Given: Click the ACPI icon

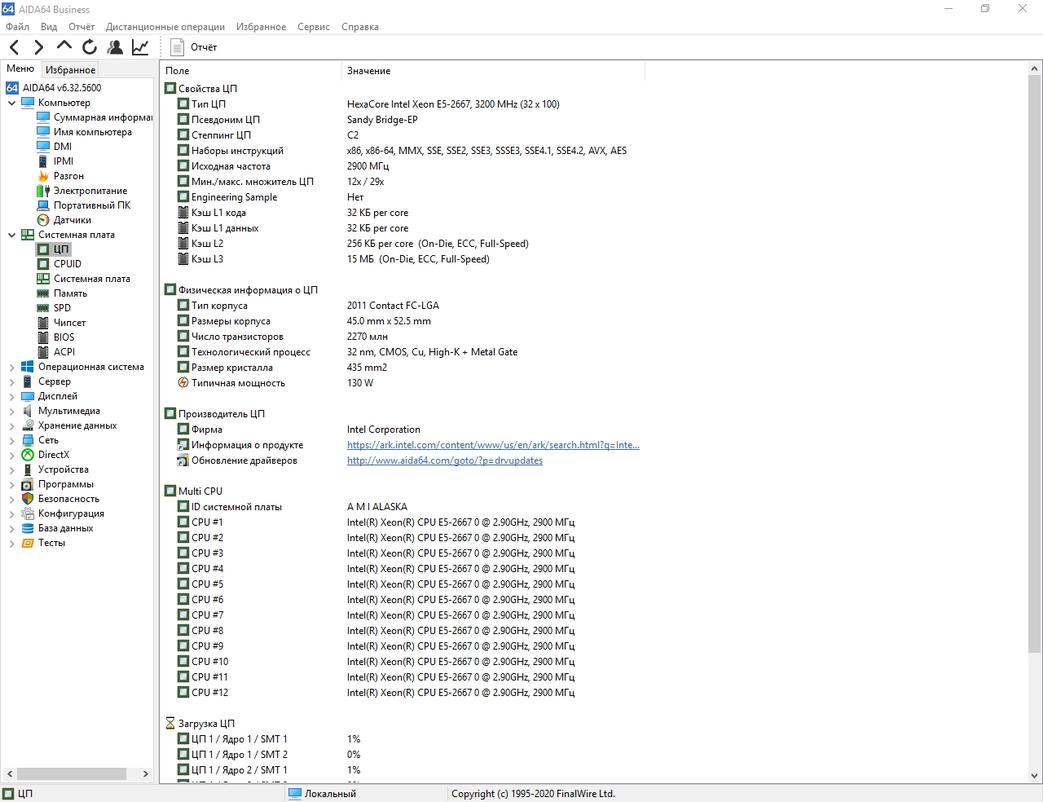Looking at the screenshot, I should pos(43,352).
